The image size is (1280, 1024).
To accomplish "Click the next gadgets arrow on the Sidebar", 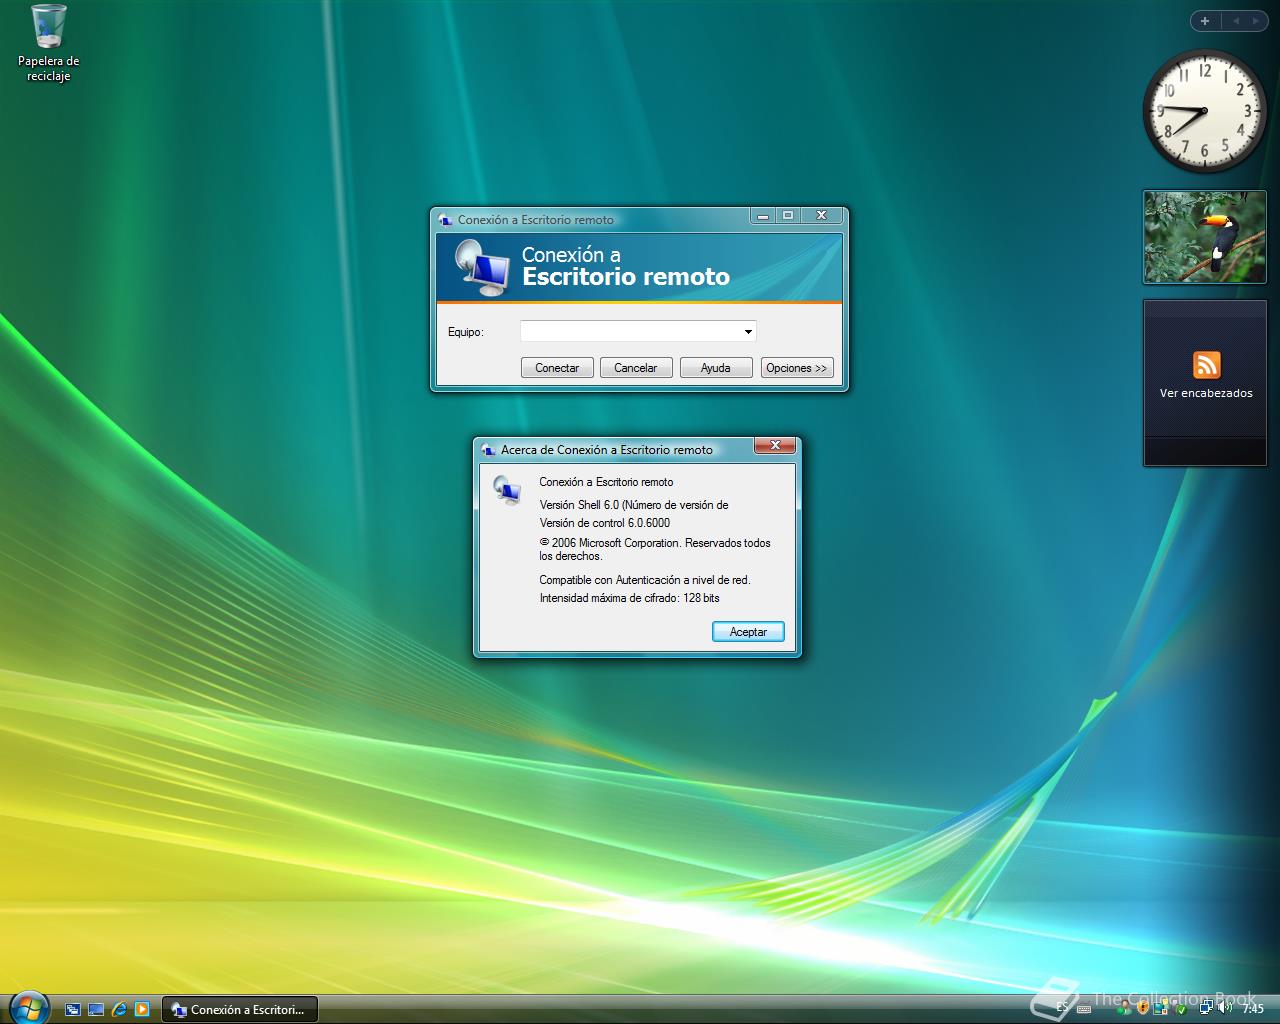I will click(1256, 21).
